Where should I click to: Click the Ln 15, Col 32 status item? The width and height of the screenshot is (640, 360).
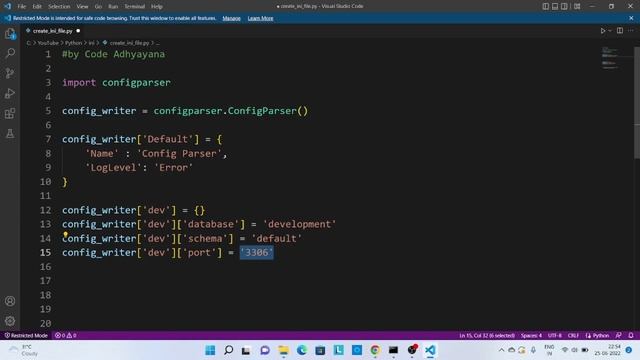coord(487,336)
